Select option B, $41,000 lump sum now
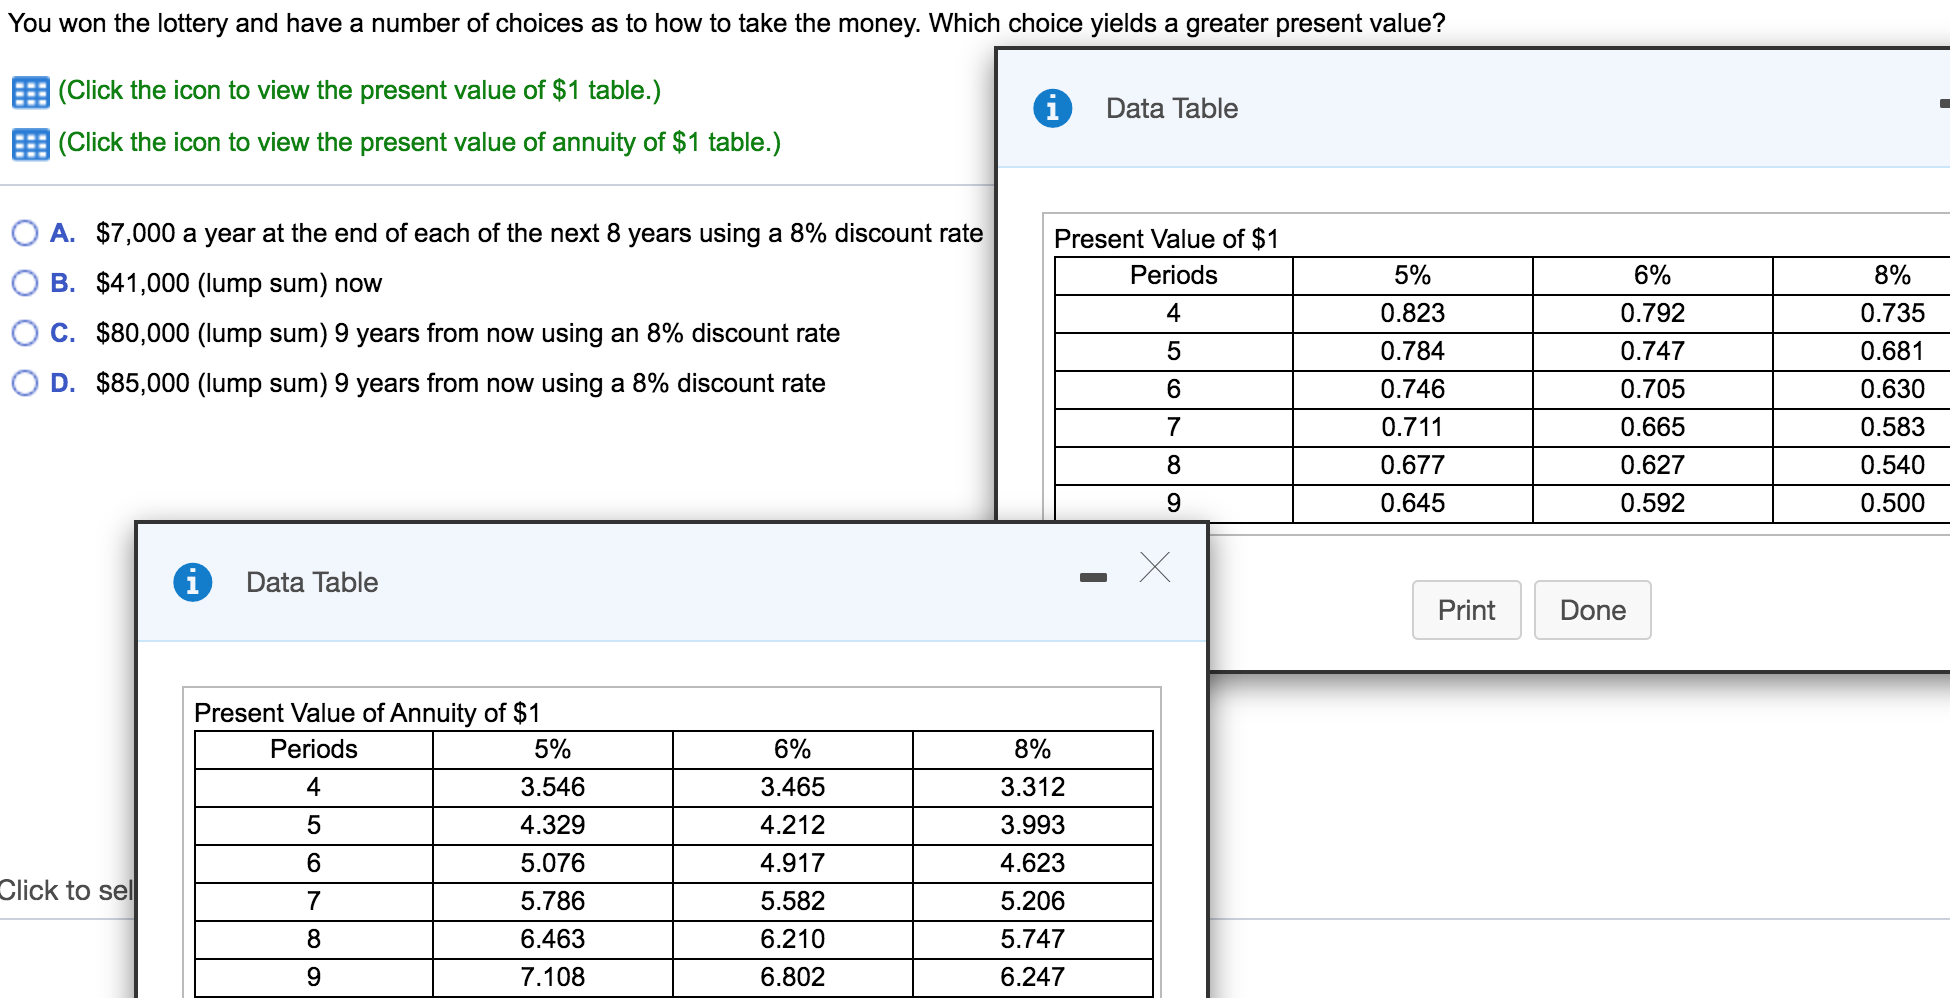The image size is (1950, 998). [25, 283]
